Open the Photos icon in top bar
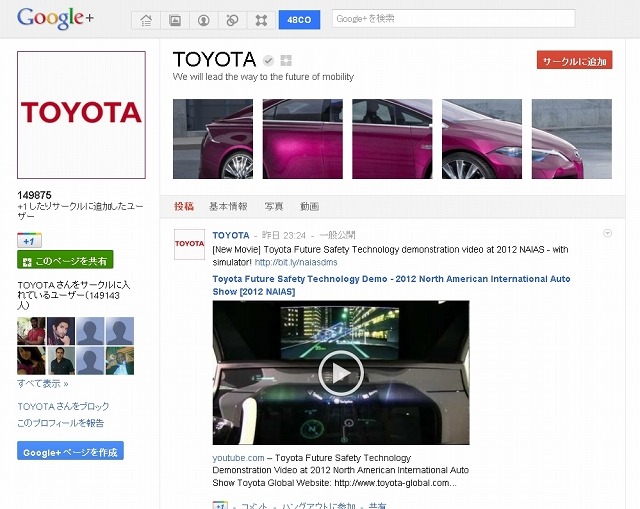The height and width of the screenshot is (509, 640). 175,20
